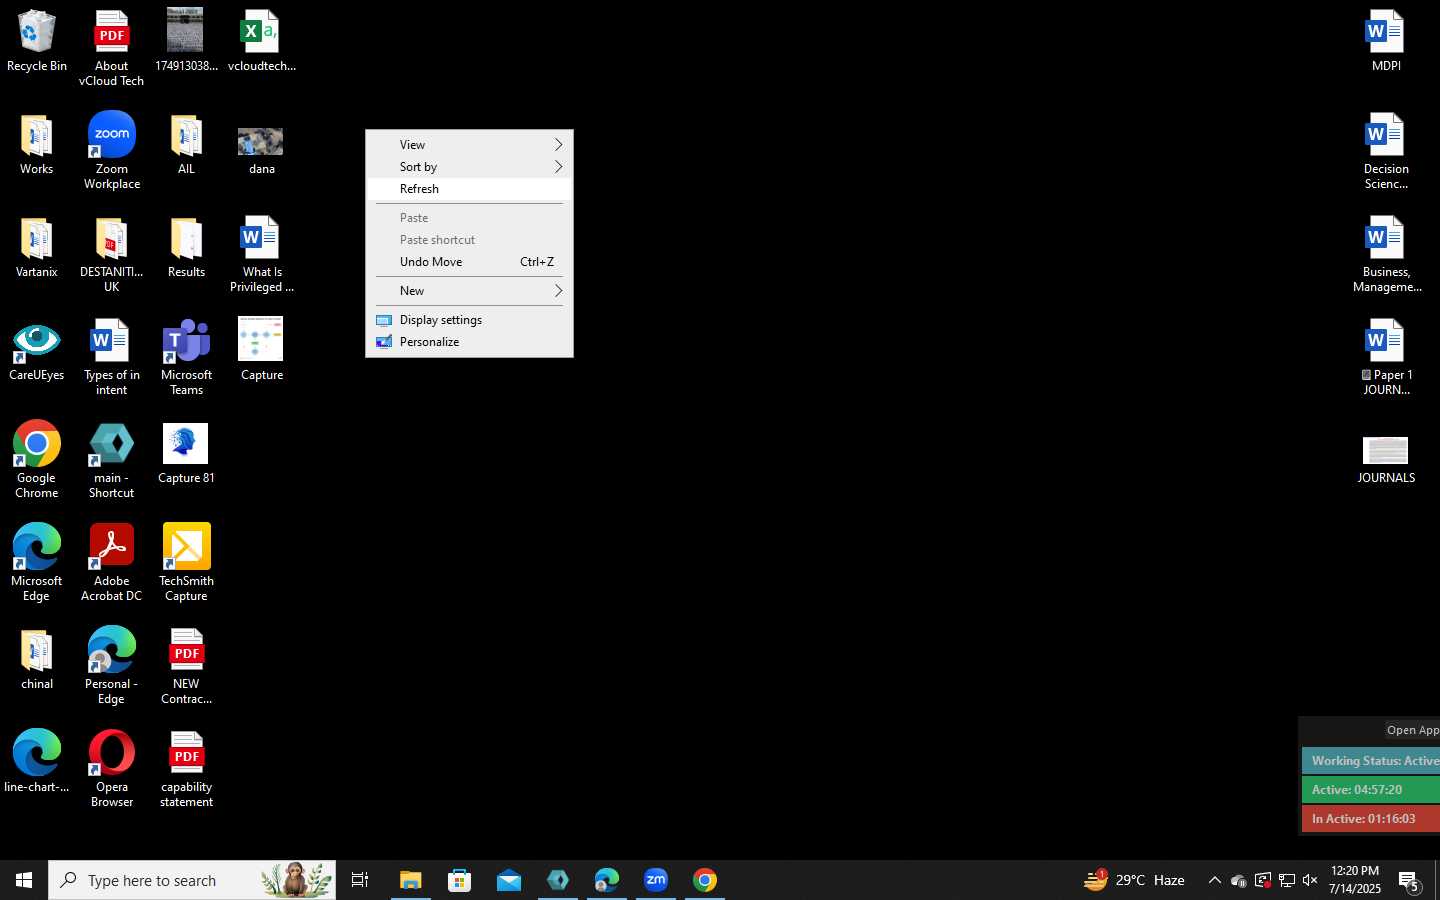Select the Results folder icon
This screenshot has height=900, width=1440.
[186, 248]
